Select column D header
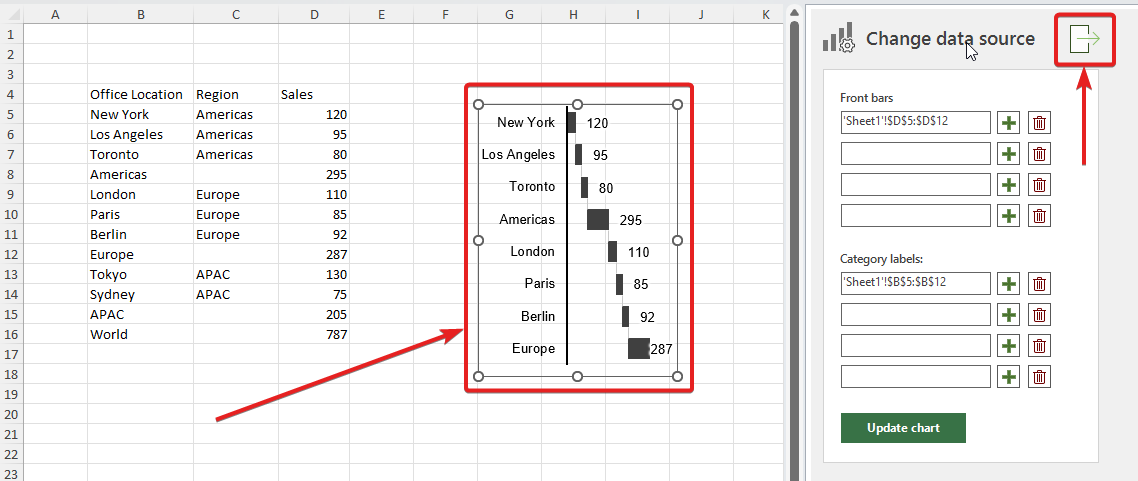 tap(315, 14)
